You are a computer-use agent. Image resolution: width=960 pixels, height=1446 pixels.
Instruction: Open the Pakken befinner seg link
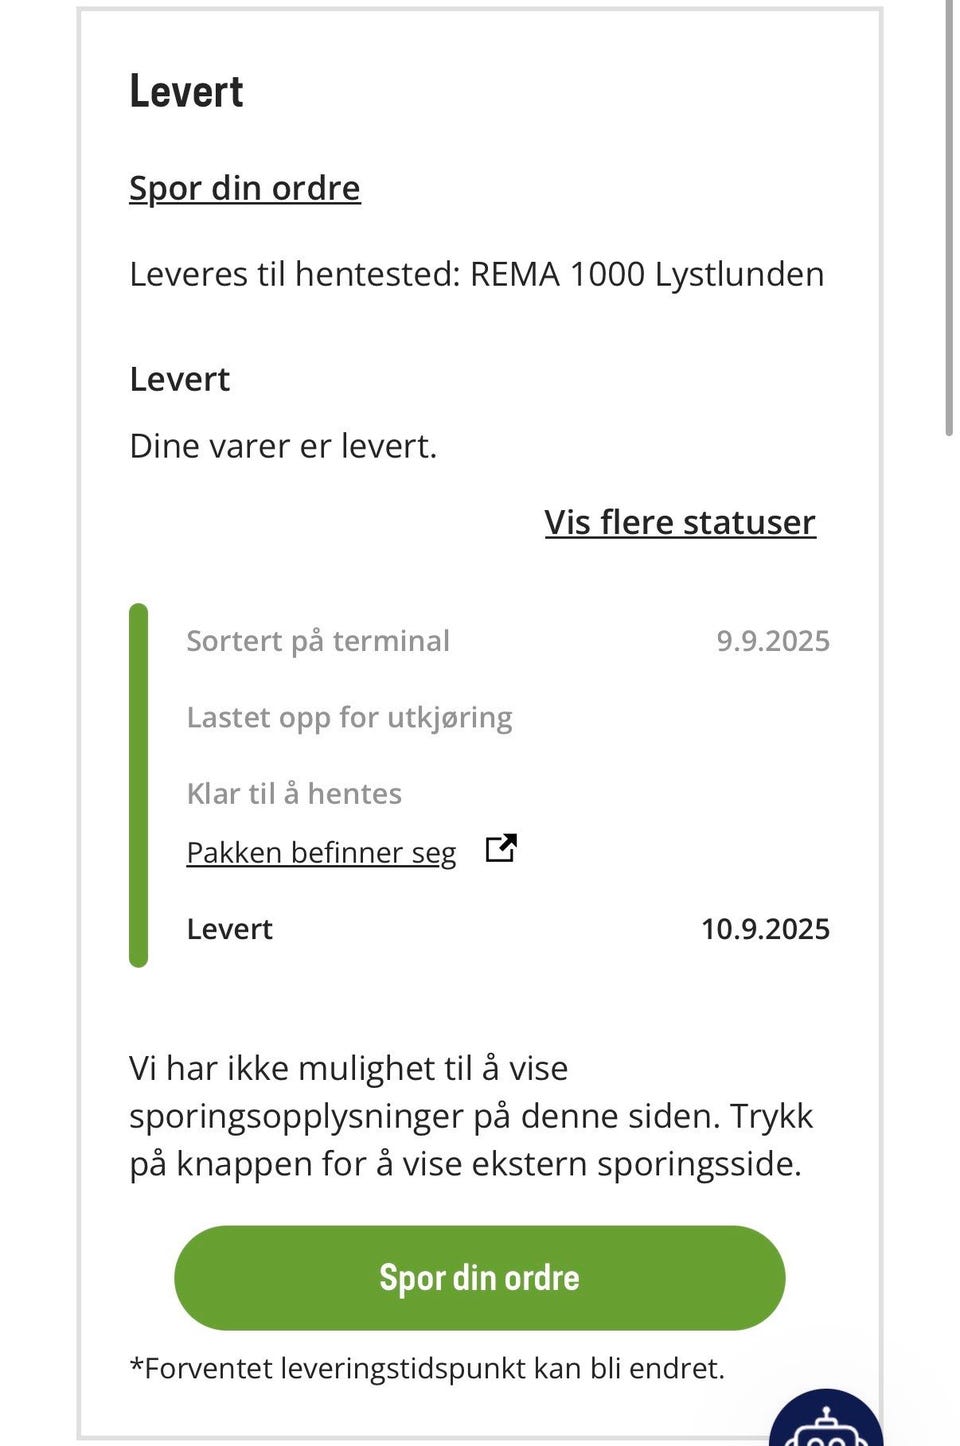(x=321, y=852)
